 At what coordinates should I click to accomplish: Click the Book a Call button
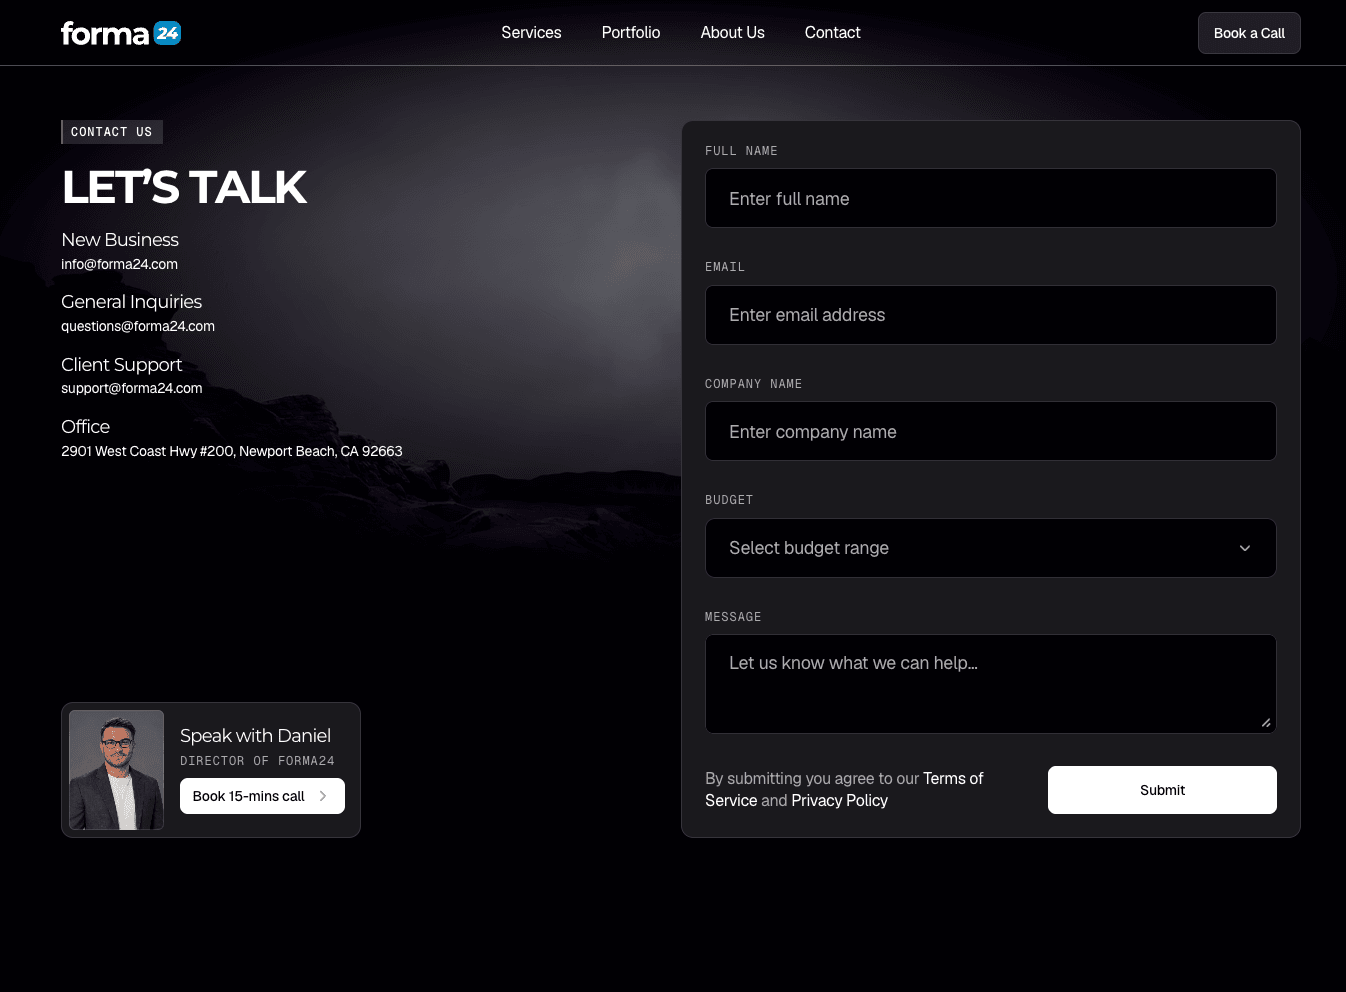pos(1249,33)
